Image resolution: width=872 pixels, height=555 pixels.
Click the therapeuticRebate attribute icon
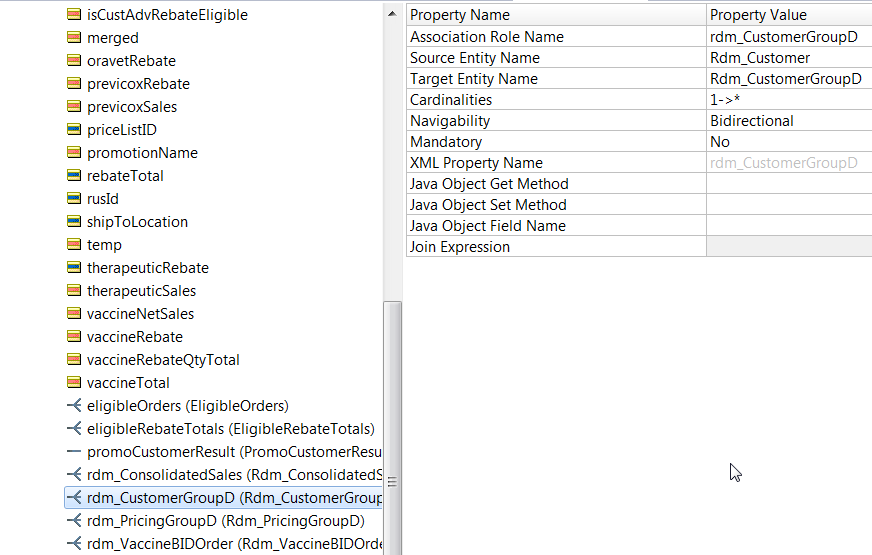73,267
